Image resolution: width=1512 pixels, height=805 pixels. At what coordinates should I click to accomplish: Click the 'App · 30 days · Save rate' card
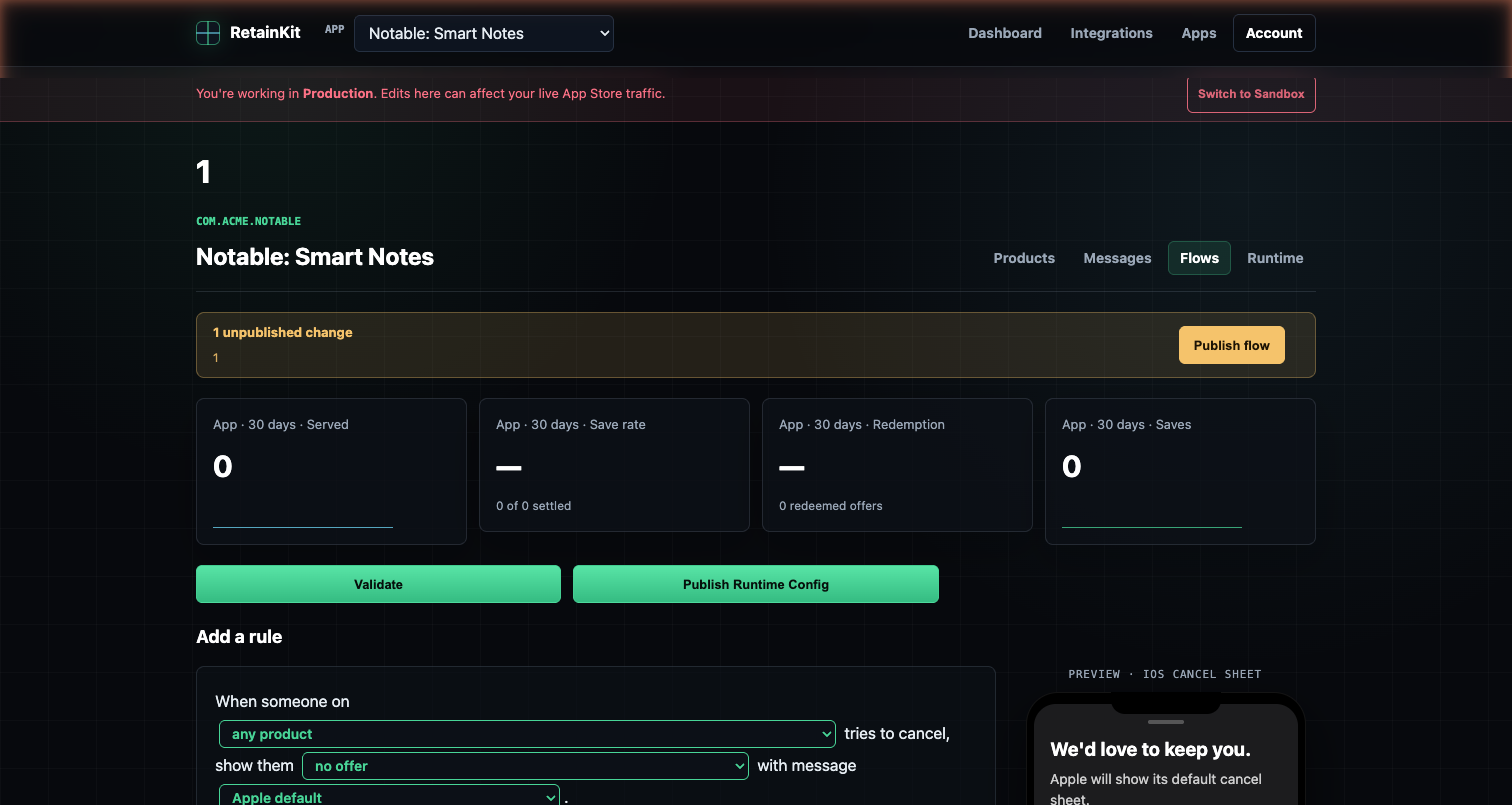coord(614,465)
